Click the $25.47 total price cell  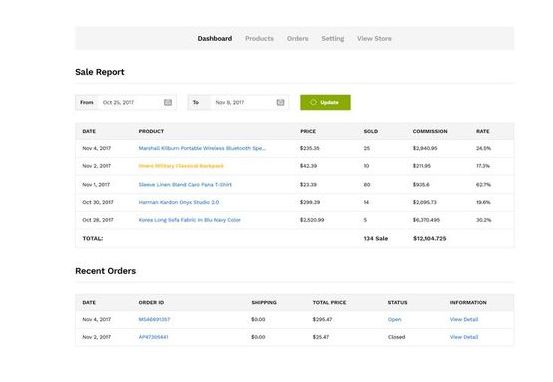click(x=321, y=337)
